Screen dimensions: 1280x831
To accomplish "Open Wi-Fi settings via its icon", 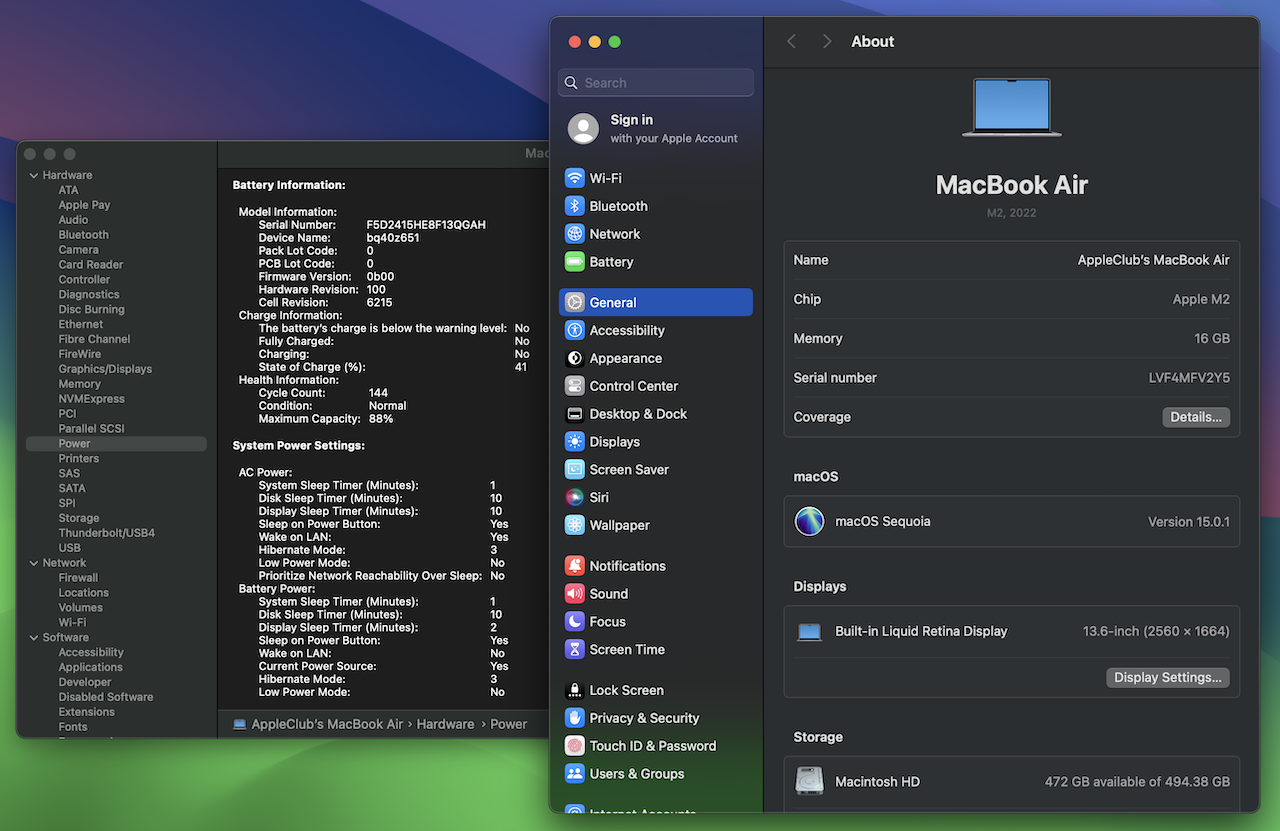I will click(574, 178).
